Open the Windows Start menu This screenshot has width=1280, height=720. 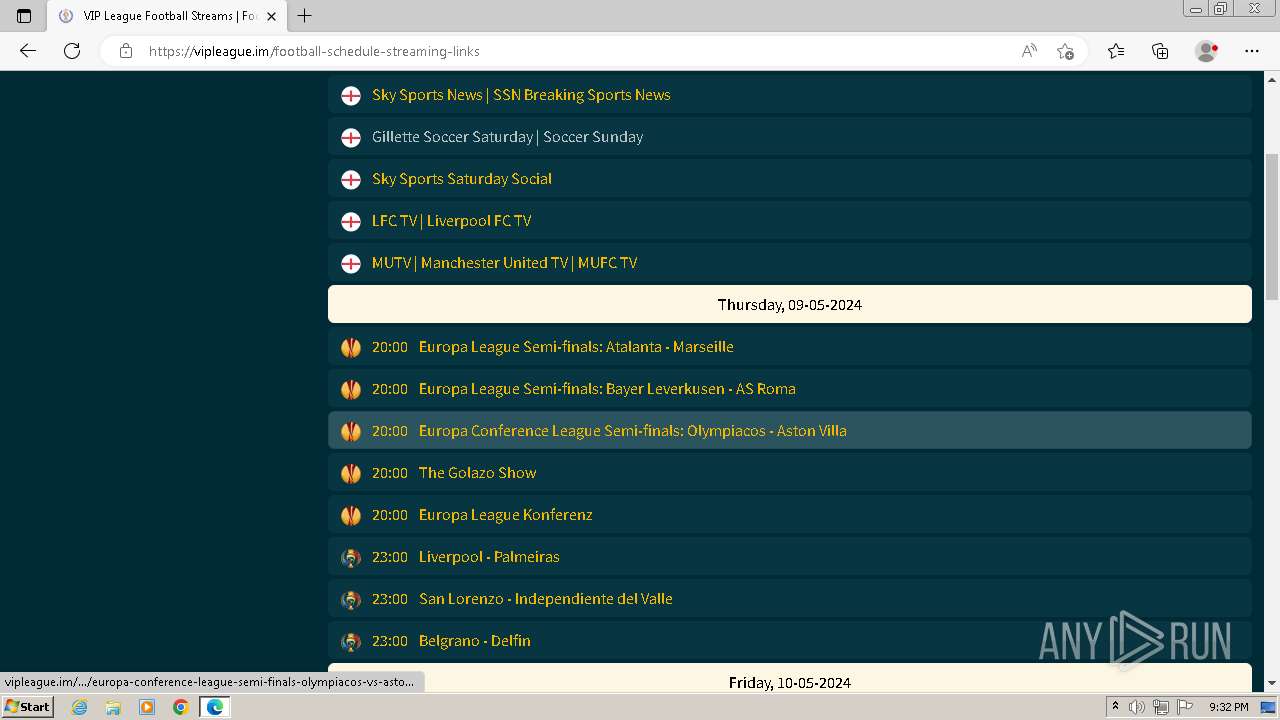point(27,706)
